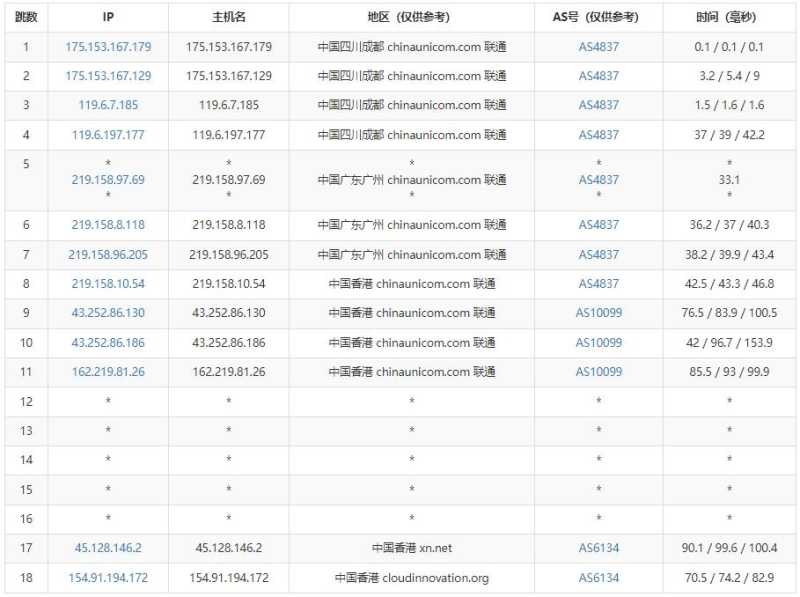Open AS10099 link in hop 11 row
The width and height of the screenshot is (800, 597).
tap(598, 372)
